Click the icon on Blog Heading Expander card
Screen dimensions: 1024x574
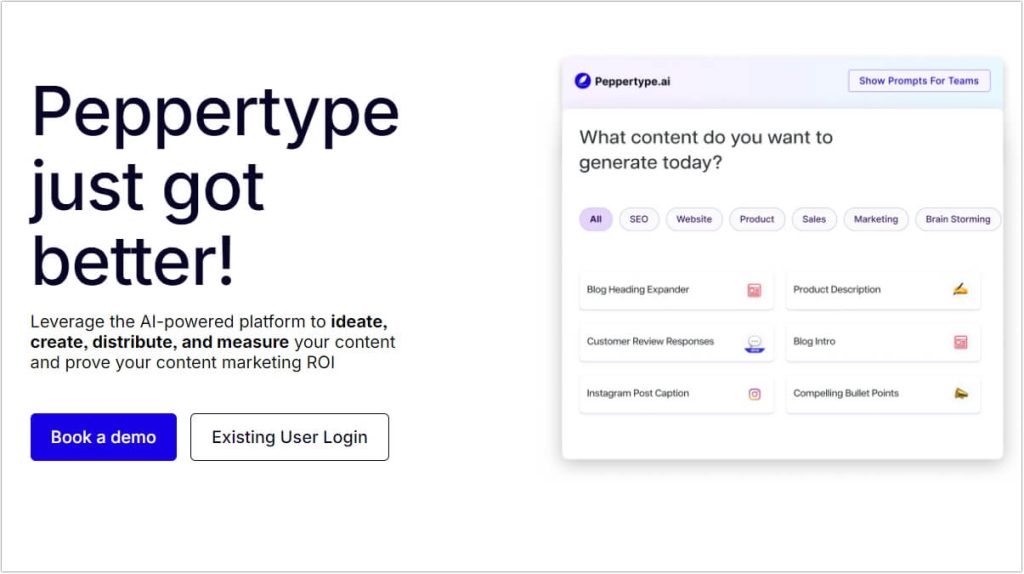point(754,290)
